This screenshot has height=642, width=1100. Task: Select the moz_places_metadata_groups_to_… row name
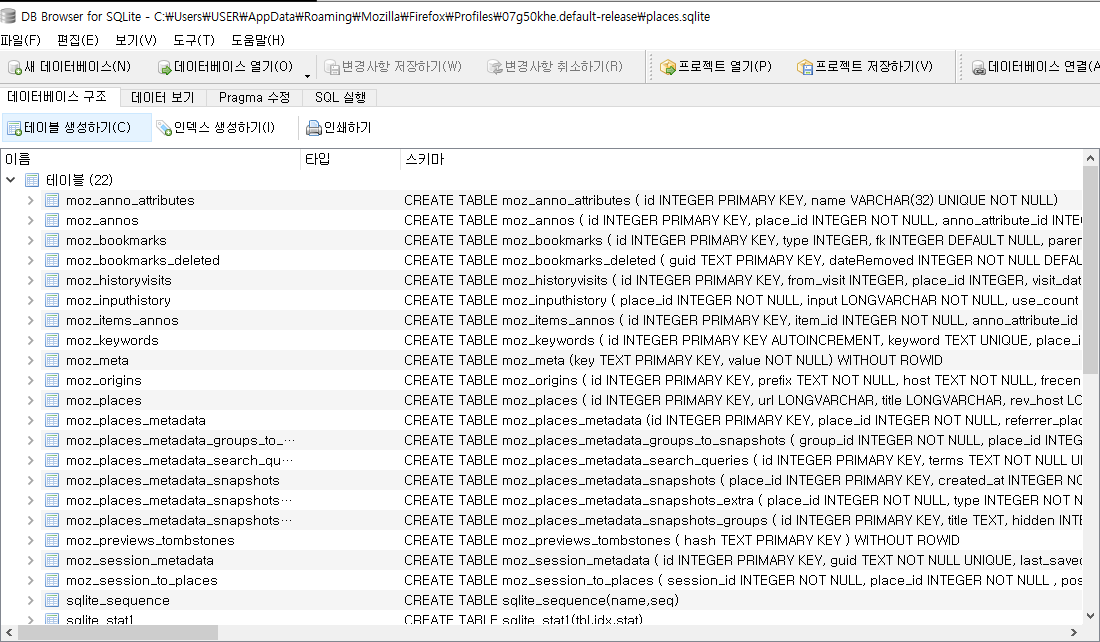180,441
